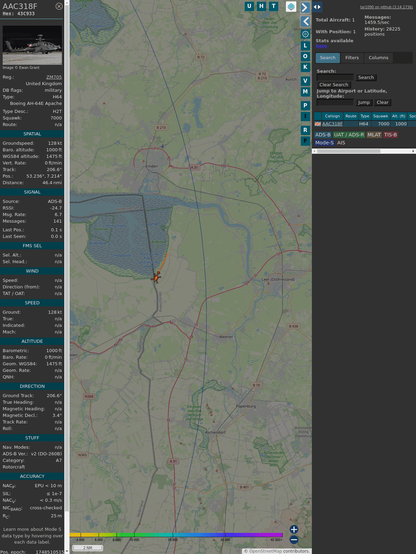The height and width of the screenshot is (554, 416).
Task: Click the AIS legend label
Action: pyautogui.click(x=341, y=143)
